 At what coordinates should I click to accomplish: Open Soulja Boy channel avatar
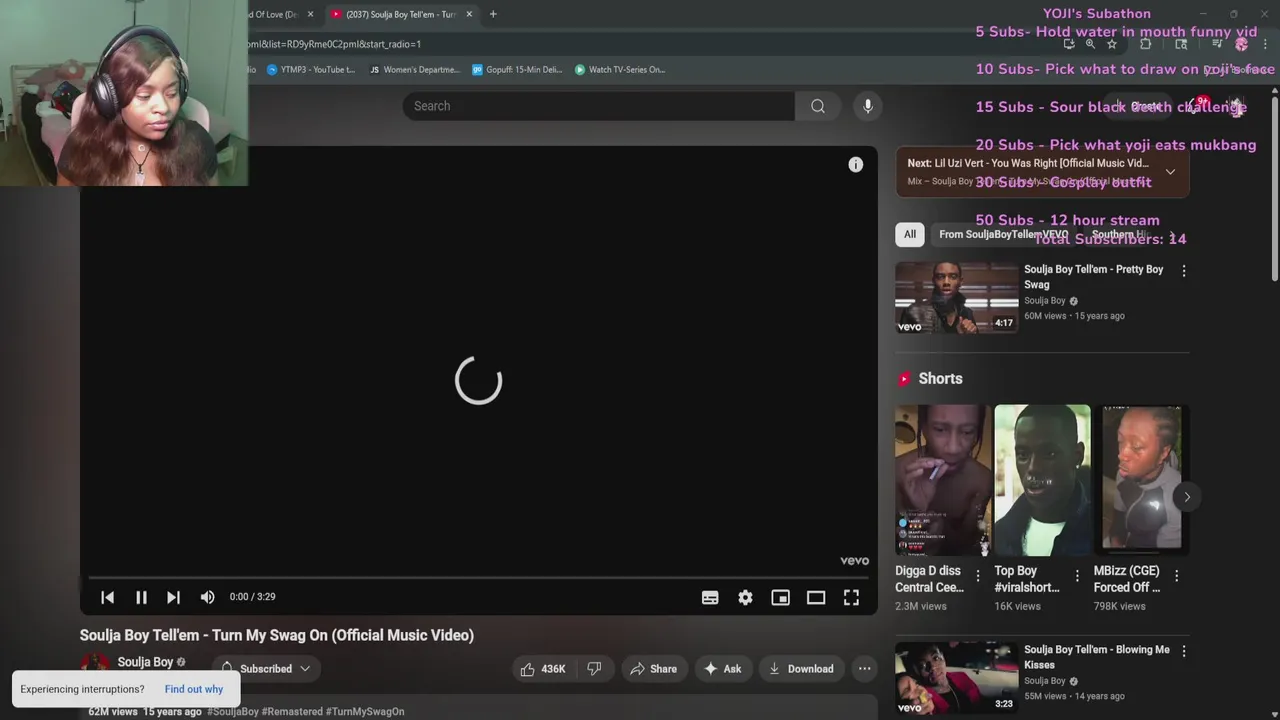point(95,666)
